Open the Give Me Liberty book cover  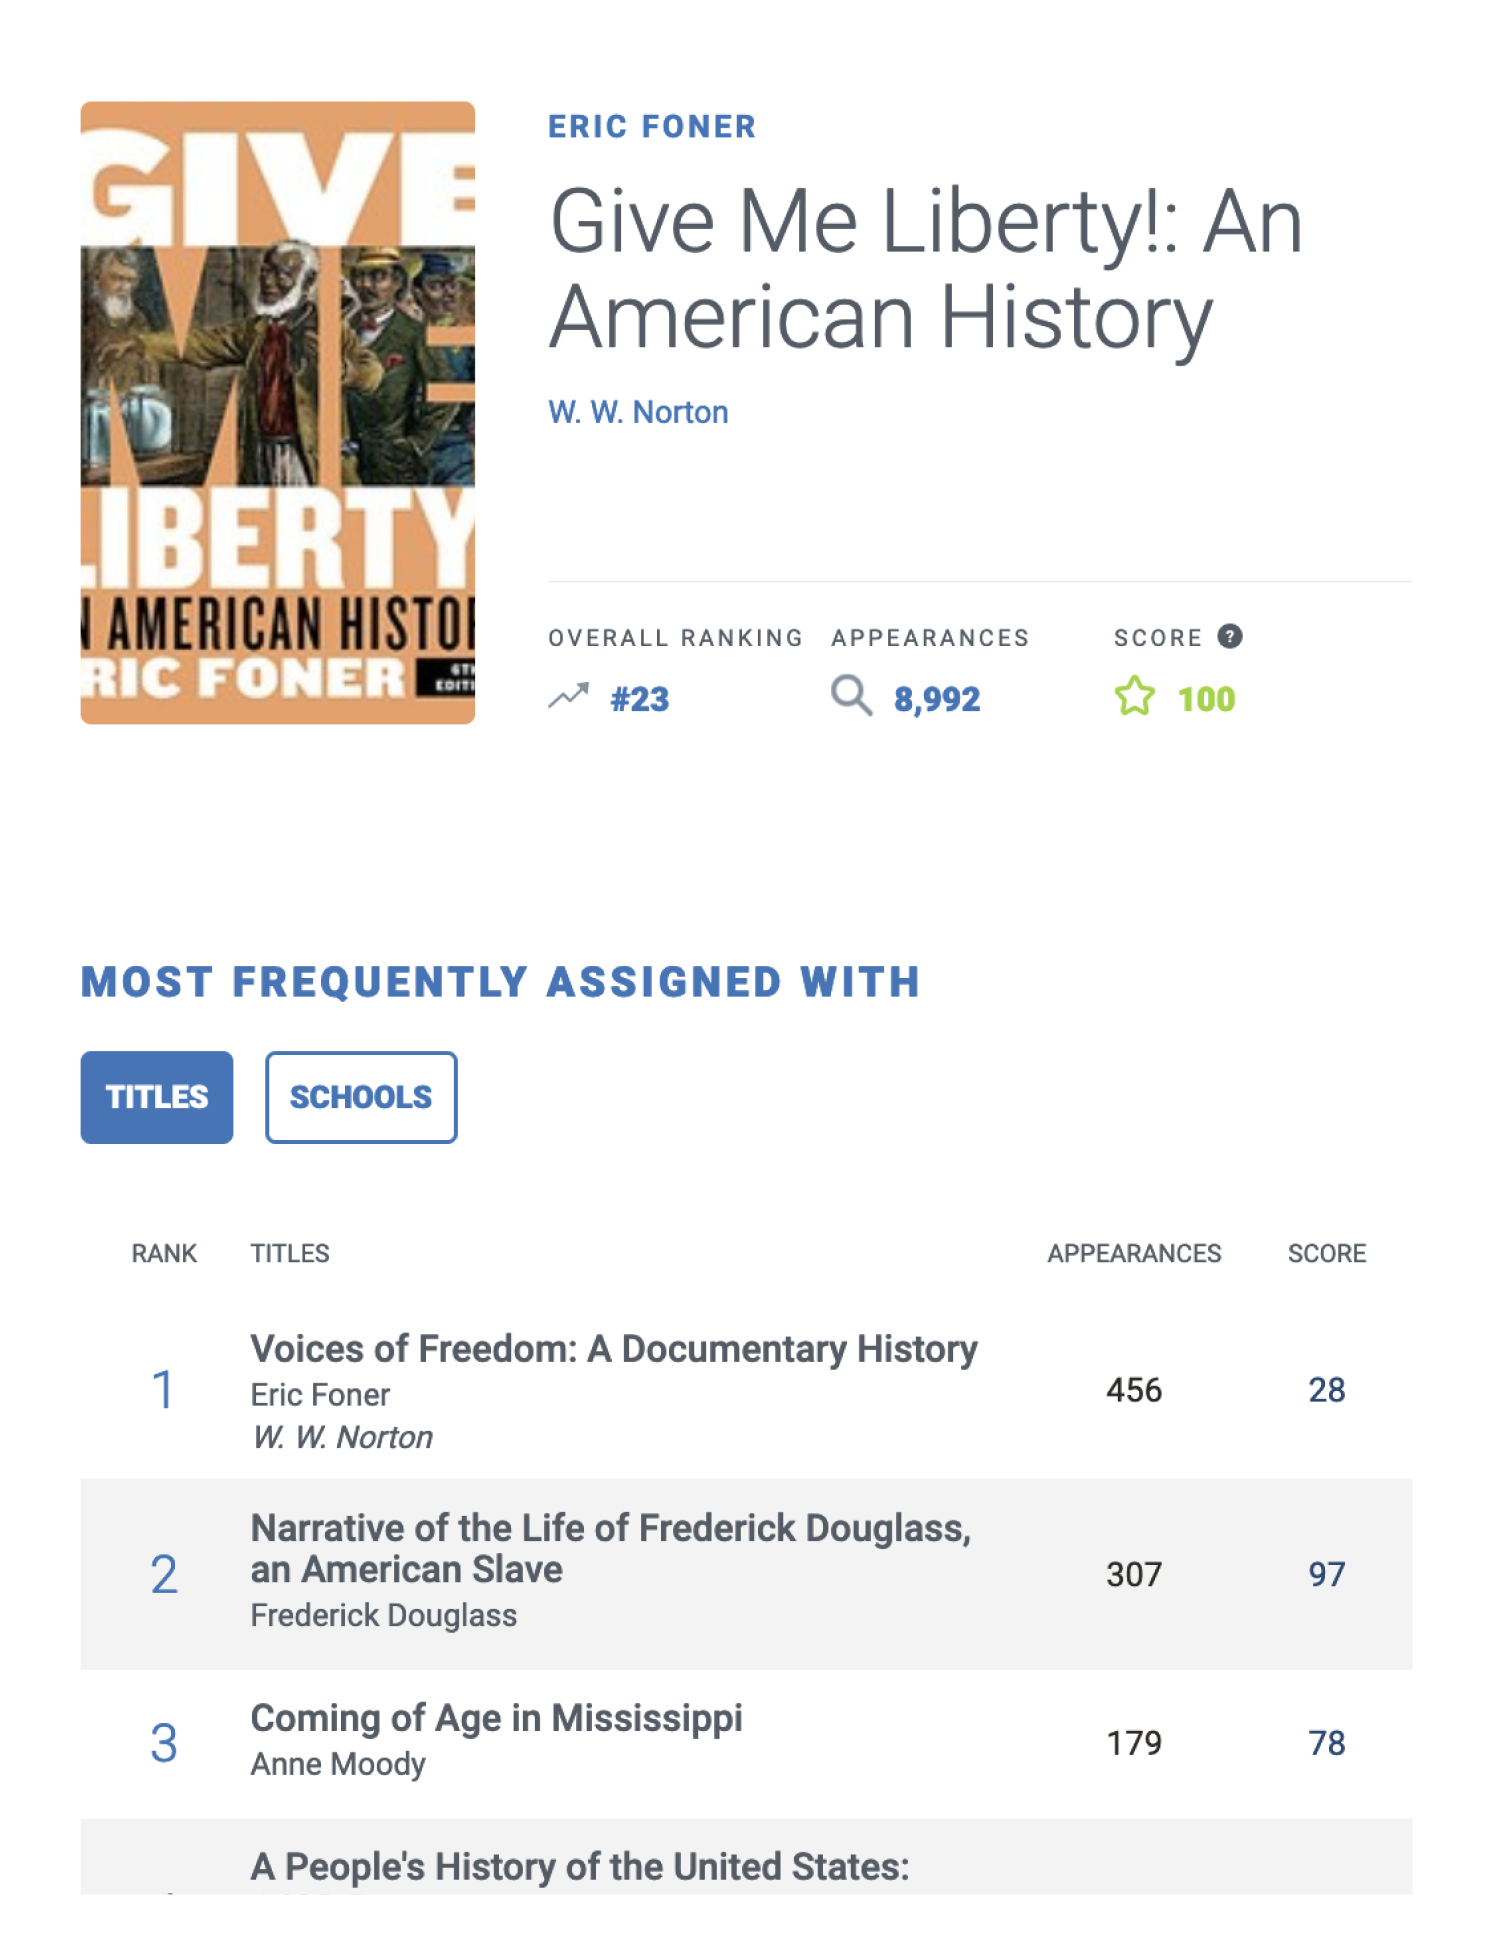pos(278,412)
